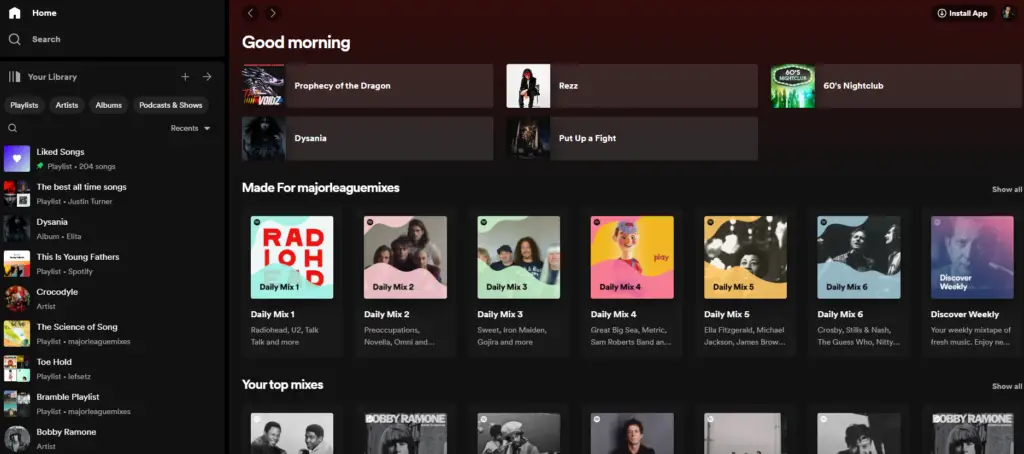Screen dimensions: 1024x454
Task: Click Discover Weekly title text
Action: (965, 314)
